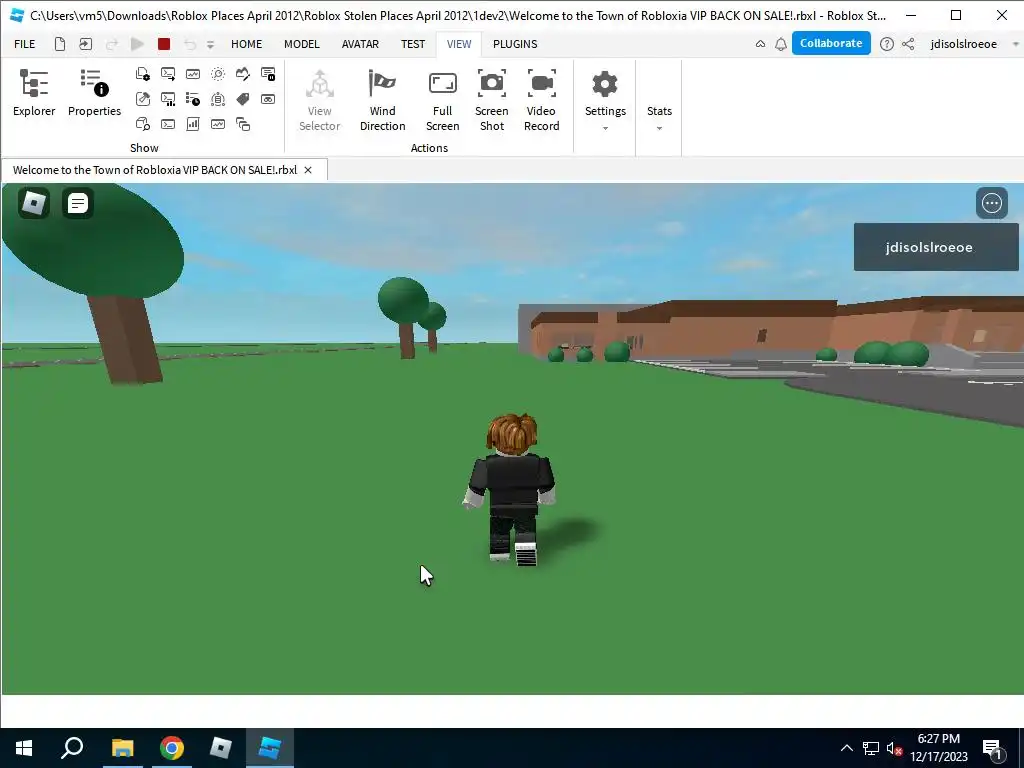Take a Screen Shot
The height and width of the screenshot is (768, 1024).
click(492, 101)
